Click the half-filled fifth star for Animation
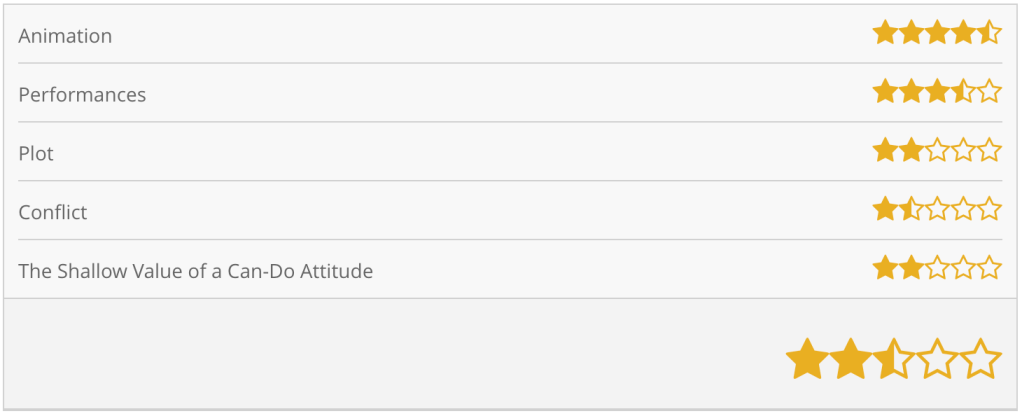The width and height of the screenshot is (1022, 416). pos(989,34)
